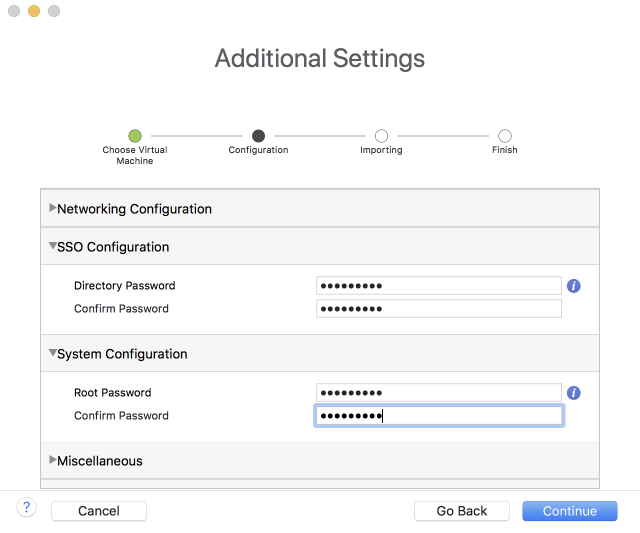The image size is (640, 533).
Task: Click the Additional Settings heading
Action: click(320, 58)
